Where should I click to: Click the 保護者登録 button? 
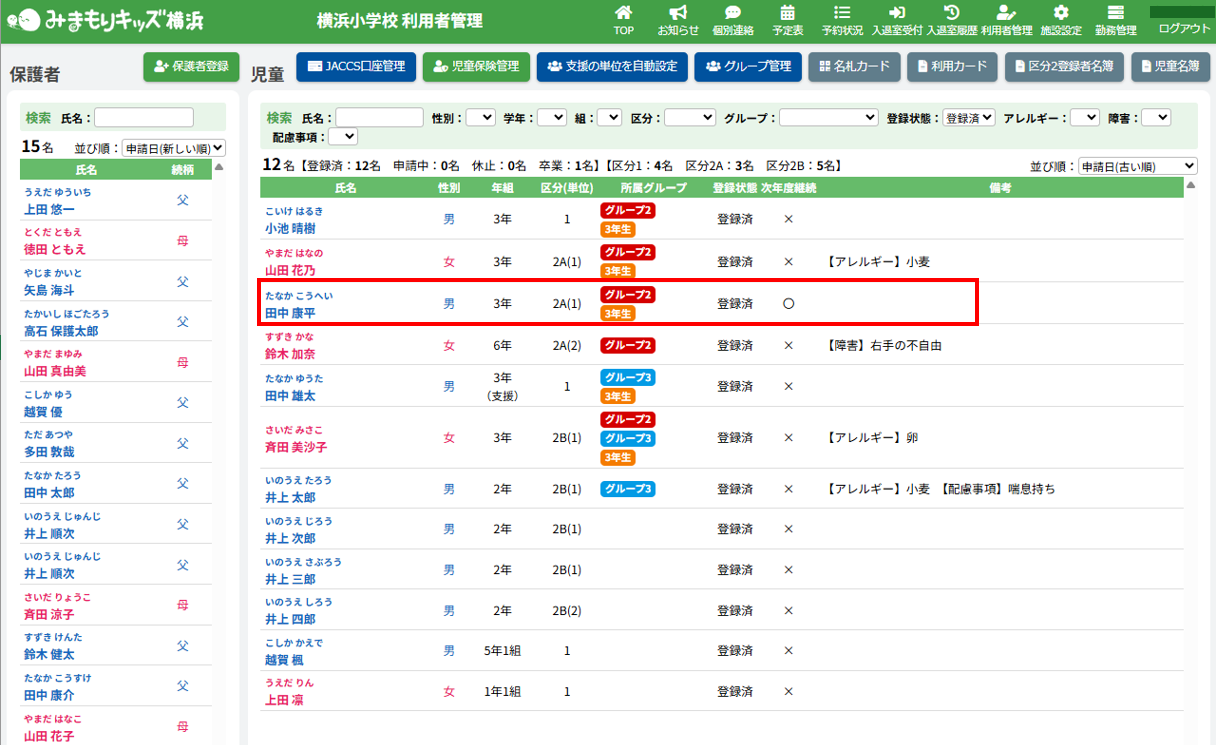192,67
